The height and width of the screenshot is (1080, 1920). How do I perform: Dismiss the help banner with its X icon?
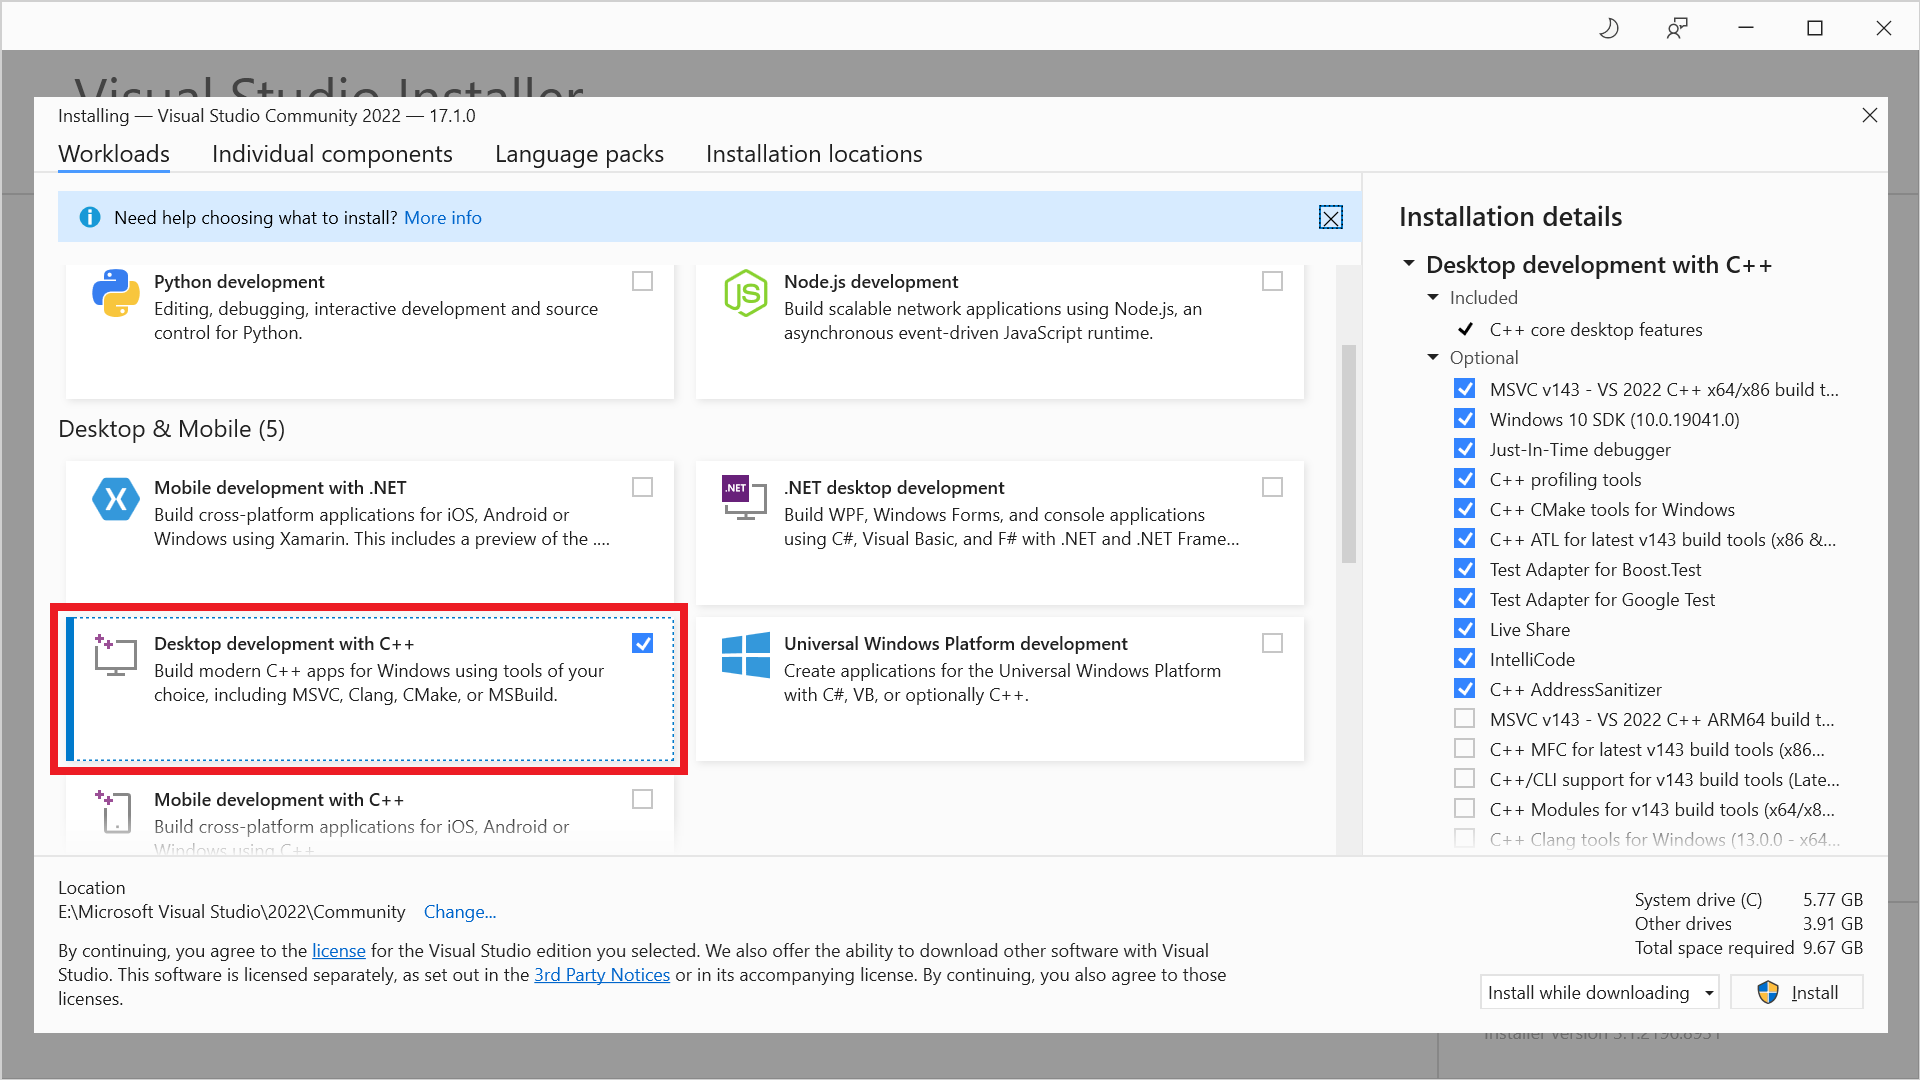1330,217
